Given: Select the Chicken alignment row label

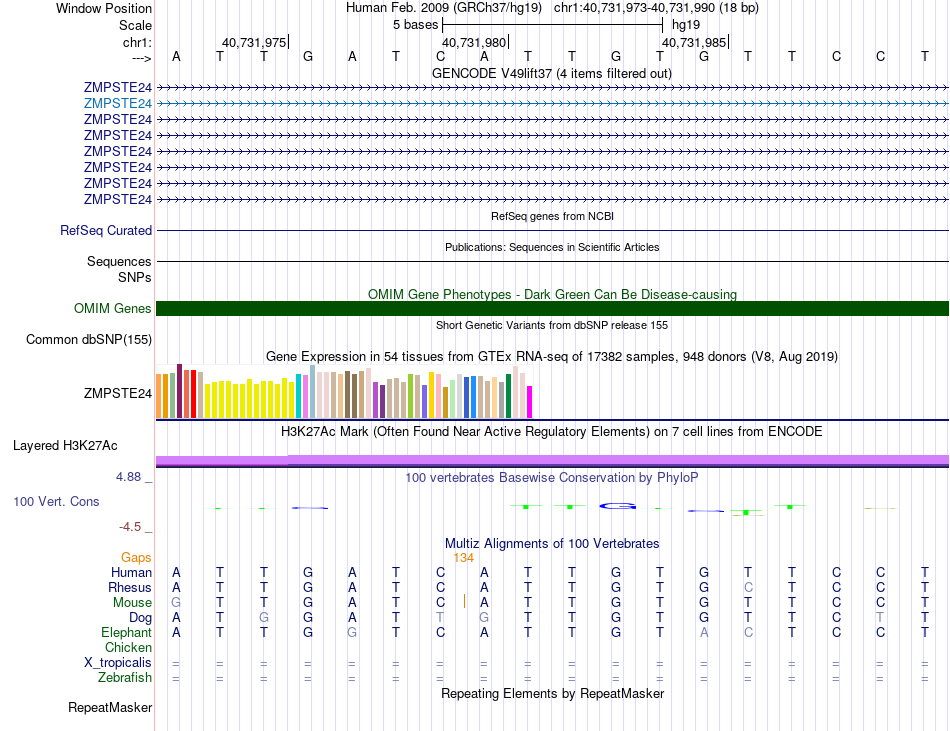Looking at the screenshot, I should pyautogui.click(x=128, y=647).
